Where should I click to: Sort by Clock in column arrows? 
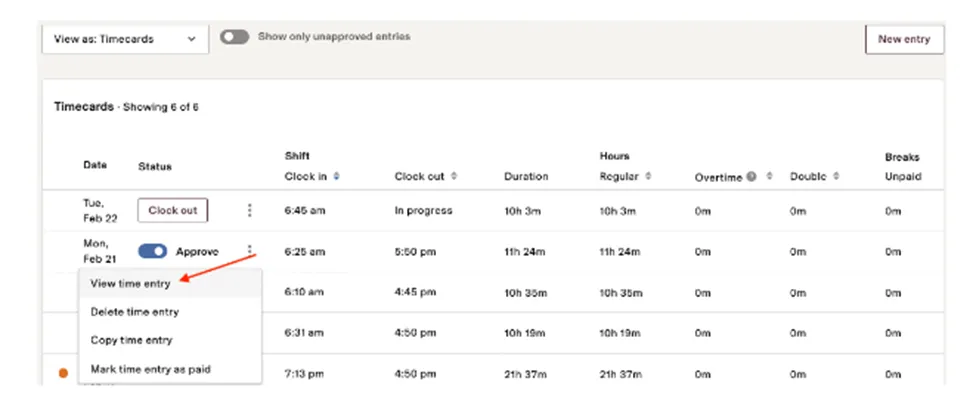[x=336, y=176]
